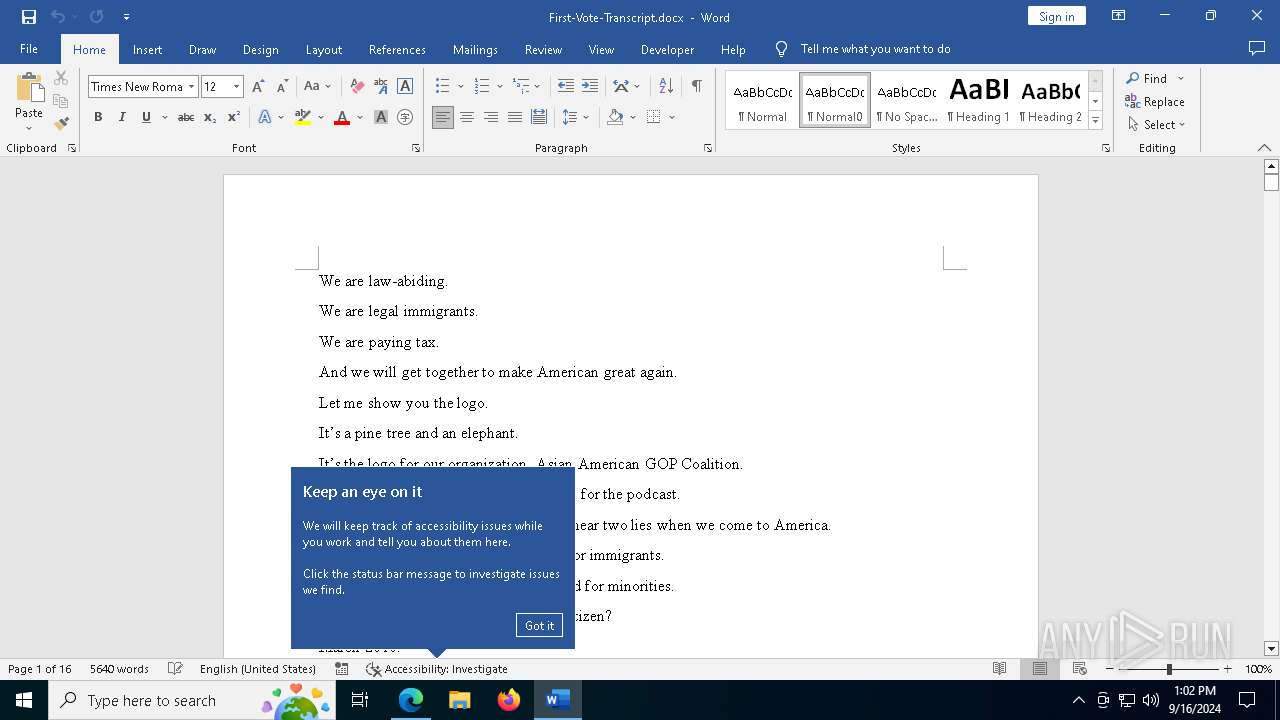
Task: Toggle Bold formatting
Action: (x=98, y=118)
